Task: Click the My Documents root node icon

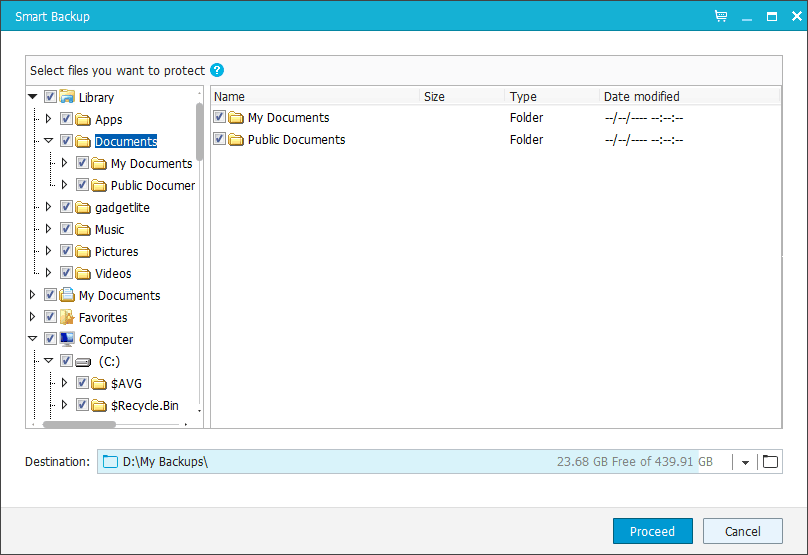Action: point(66,295)
